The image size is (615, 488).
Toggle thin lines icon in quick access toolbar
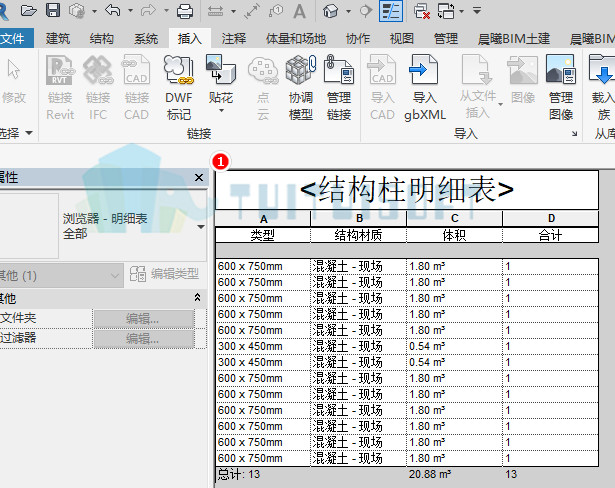(391, 11)
